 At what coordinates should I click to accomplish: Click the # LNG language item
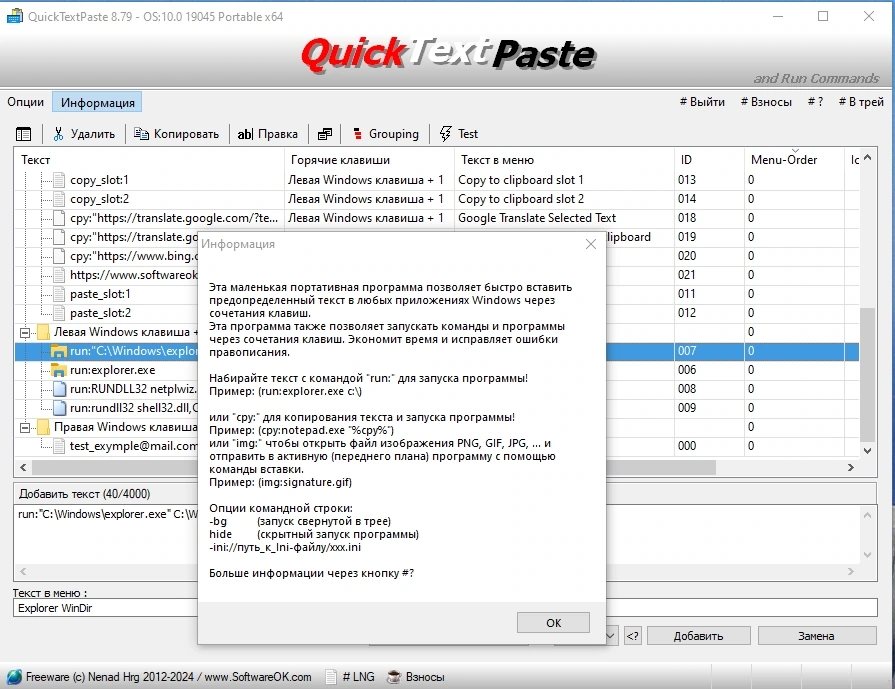[x=350, y=677]
